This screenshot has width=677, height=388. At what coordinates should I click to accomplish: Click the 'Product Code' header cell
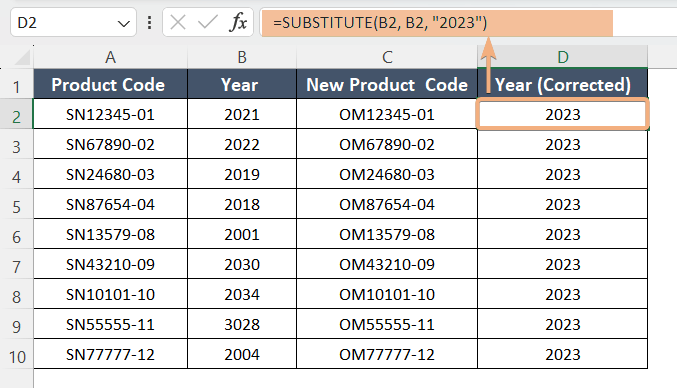[111, 84]
